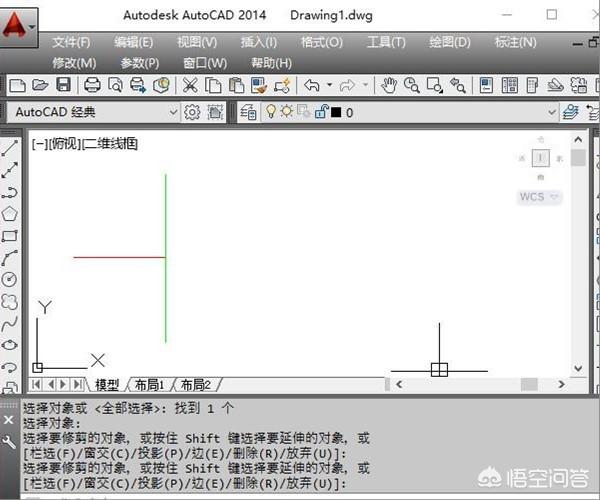The height and width of the screenshot is (500, 600).
Task: Open the 文件(F) menu
Action: click(71, 42)
